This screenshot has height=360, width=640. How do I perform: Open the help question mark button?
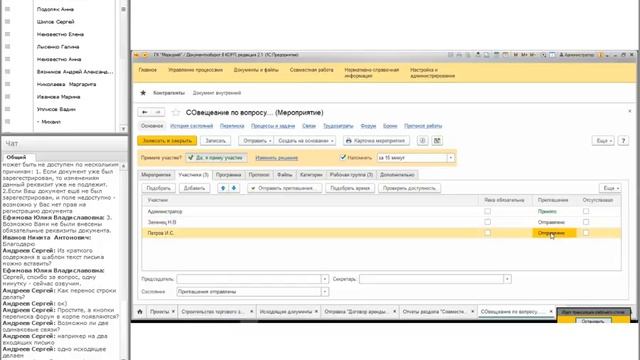click(x=623, y=141)
